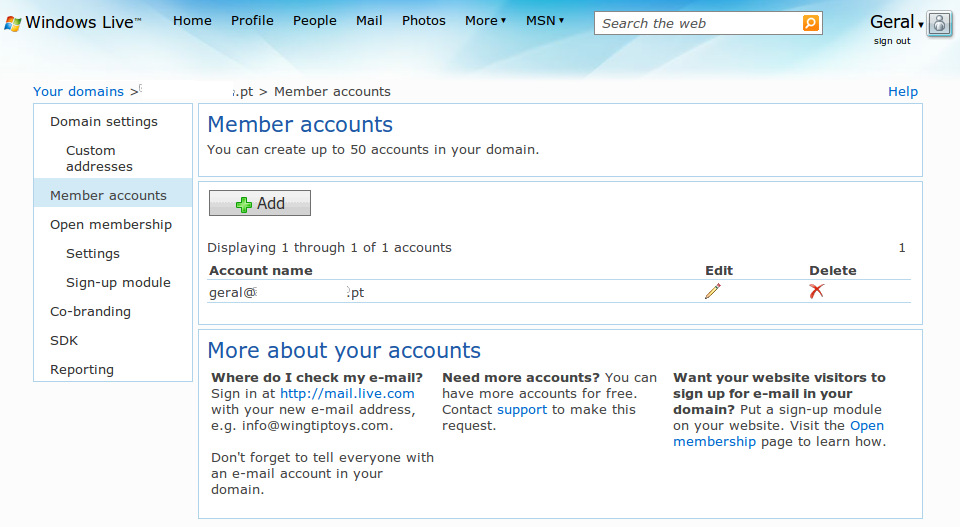
Task: Click the support link
Action: [x=522, y=409]
